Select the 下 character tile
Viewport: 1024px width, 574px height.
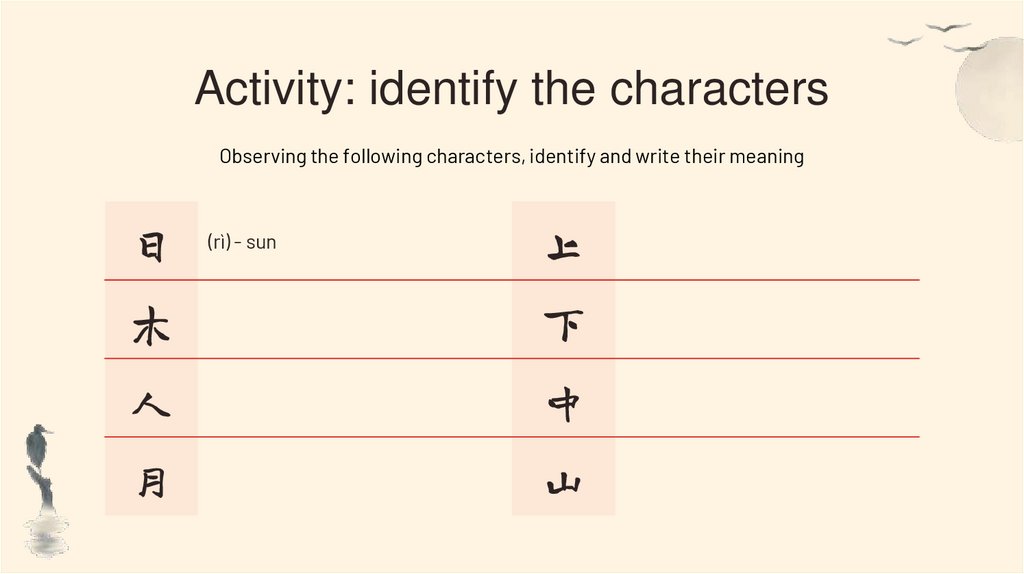pyautogui.click(x=563, y=327)
